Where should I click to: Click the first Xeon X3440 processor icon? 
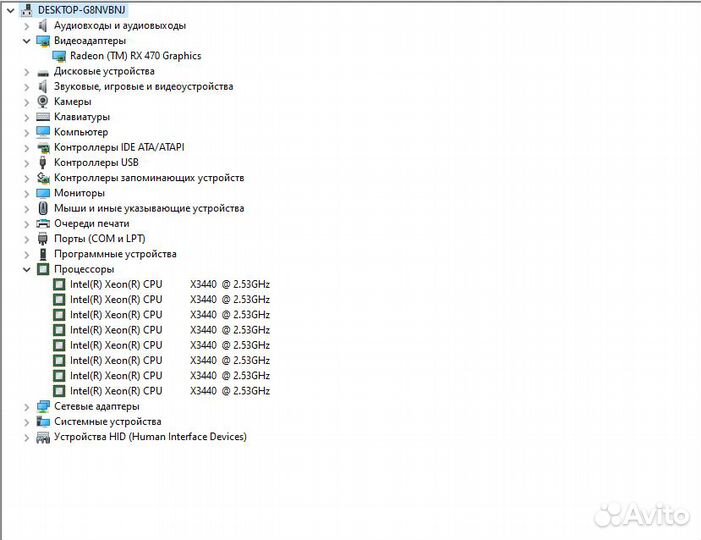(x=59, y=284)
